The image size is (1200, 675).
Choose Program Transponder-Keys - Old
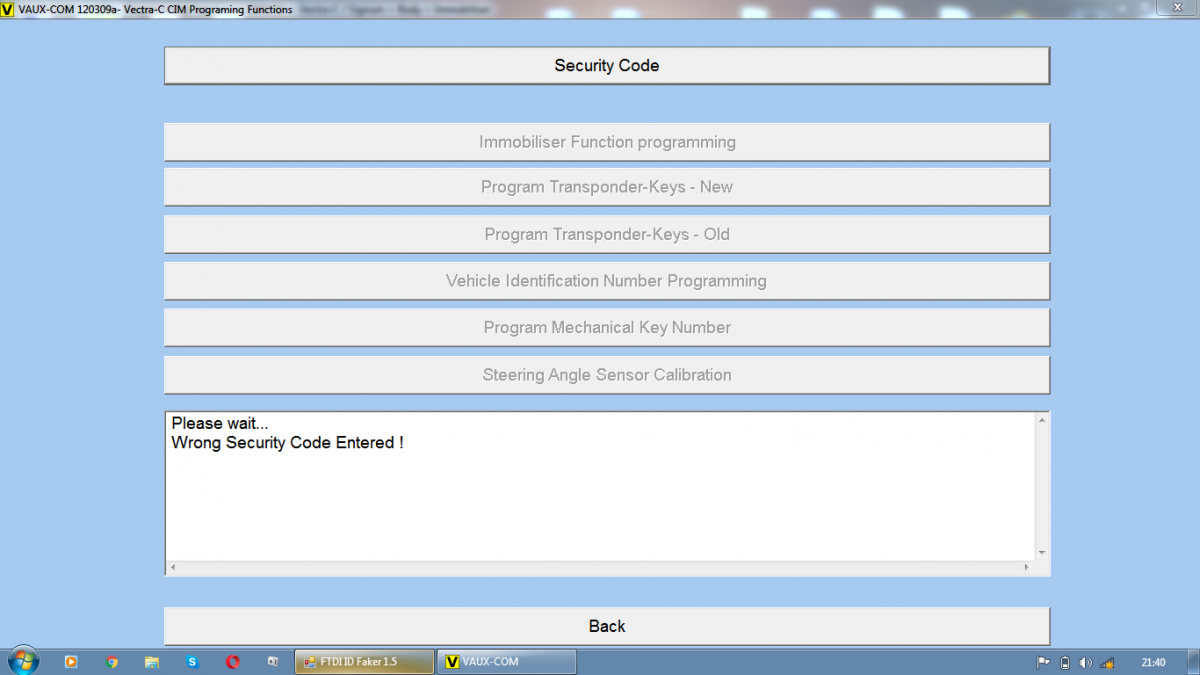607,235
